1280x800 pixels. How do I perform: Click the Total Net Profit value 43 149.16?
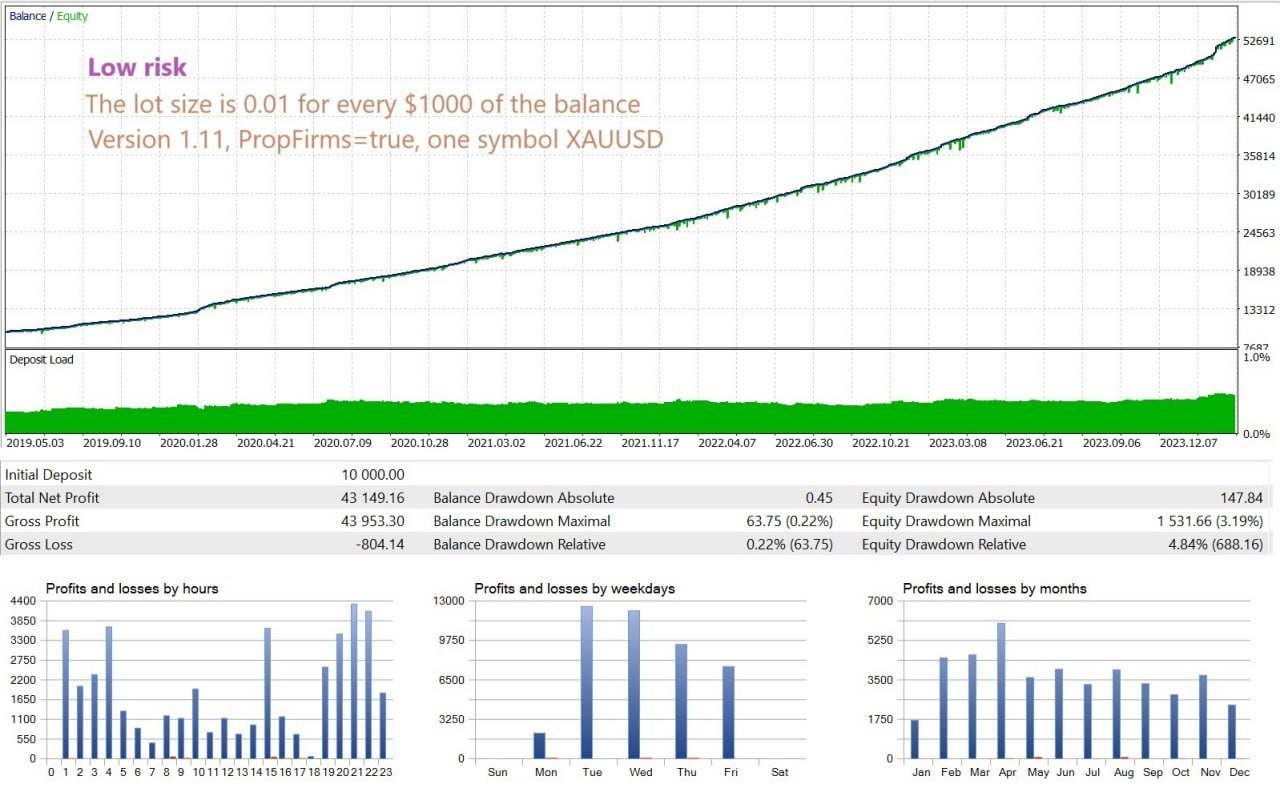(x=372, y=498)
